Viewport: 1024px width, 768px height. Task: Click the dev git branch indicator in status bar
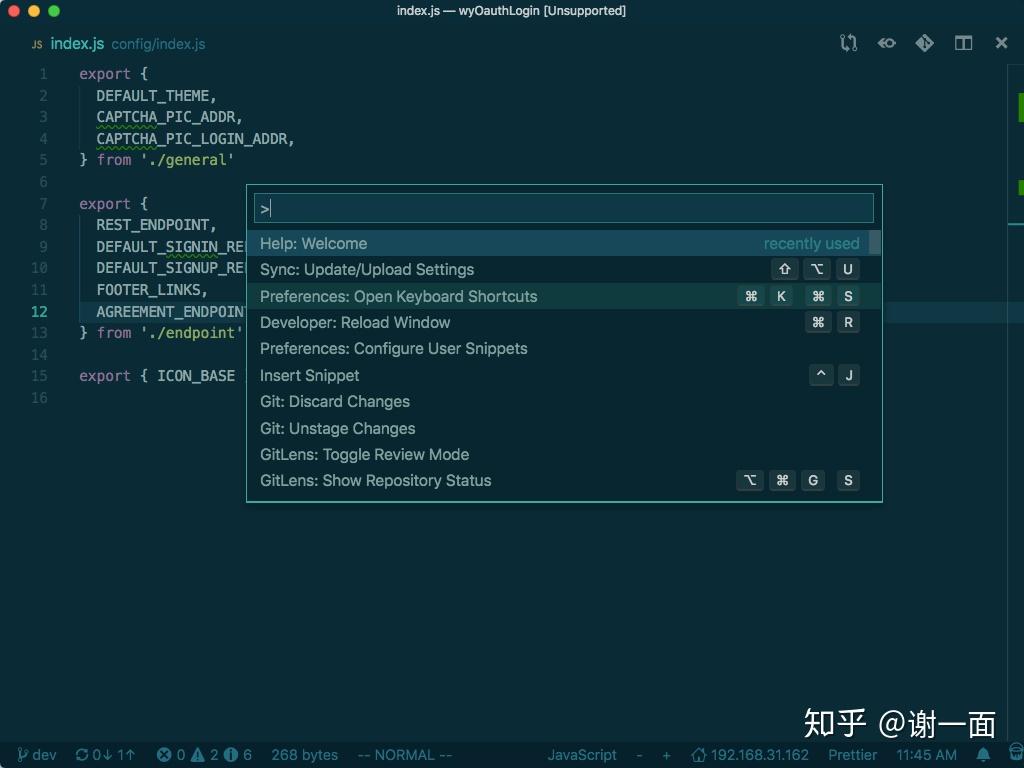(35, 755)
